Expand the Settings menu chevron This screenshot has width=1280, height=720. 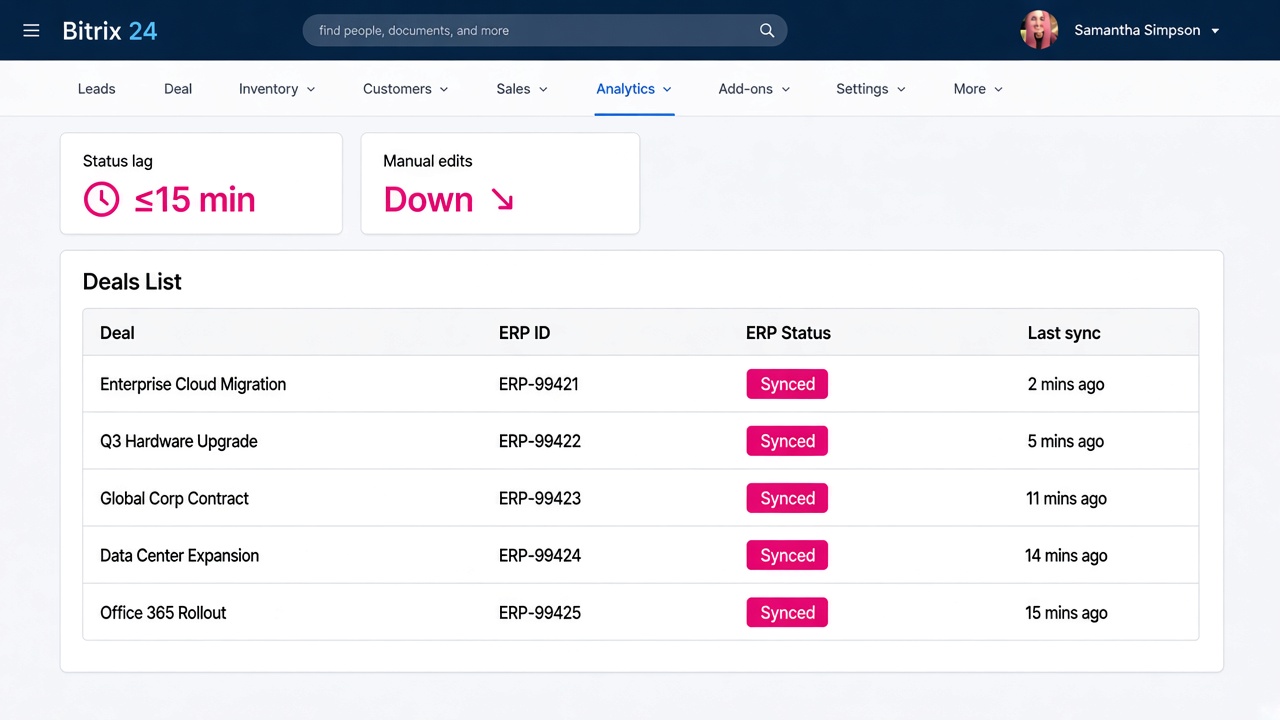(x=901, y=89)
